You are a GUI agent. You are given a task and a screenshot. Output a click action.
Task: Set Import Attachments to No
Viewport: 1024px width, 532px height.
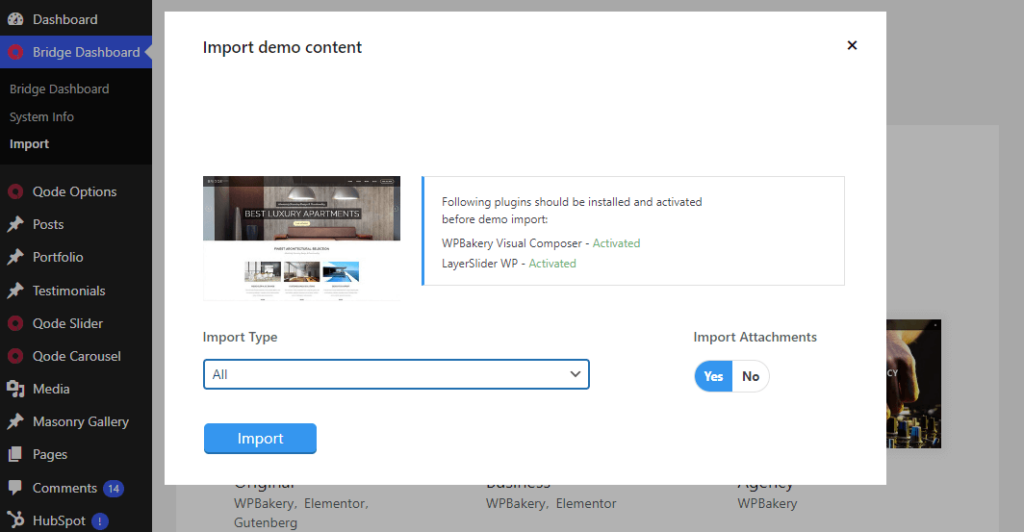pyautogui.click(x=750, y=376)
